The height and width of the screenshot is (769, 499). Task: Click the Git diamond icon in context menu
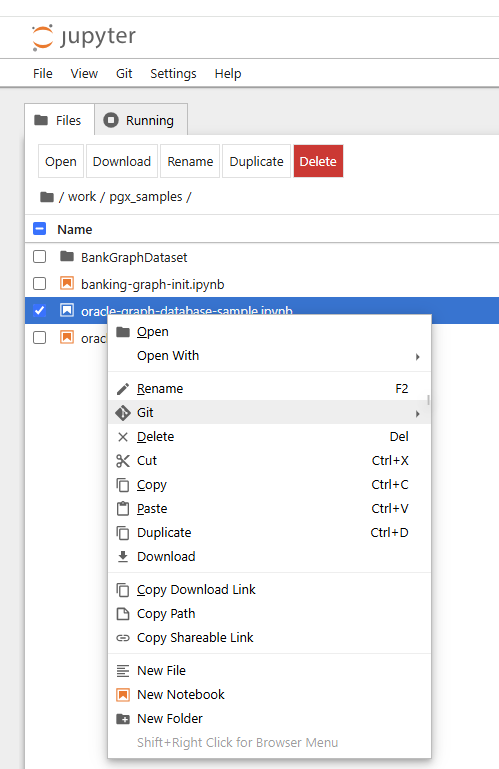[123, 413]
